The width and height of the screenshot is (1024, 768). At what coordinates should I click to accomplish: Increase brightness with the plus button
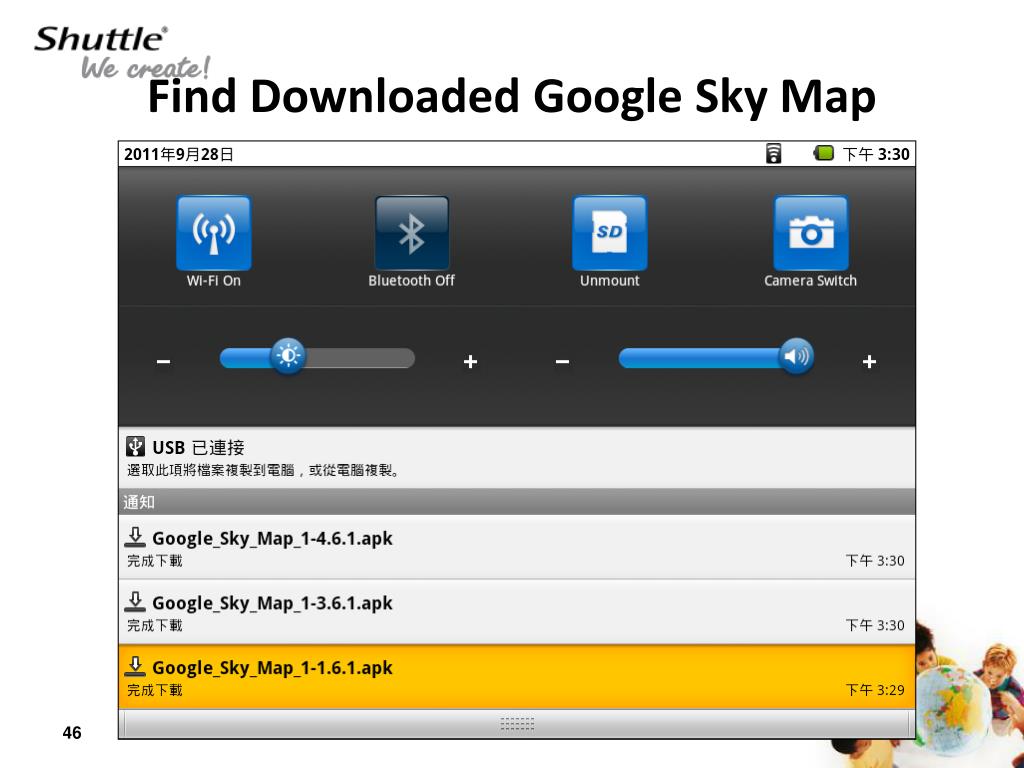pos(470,361)
